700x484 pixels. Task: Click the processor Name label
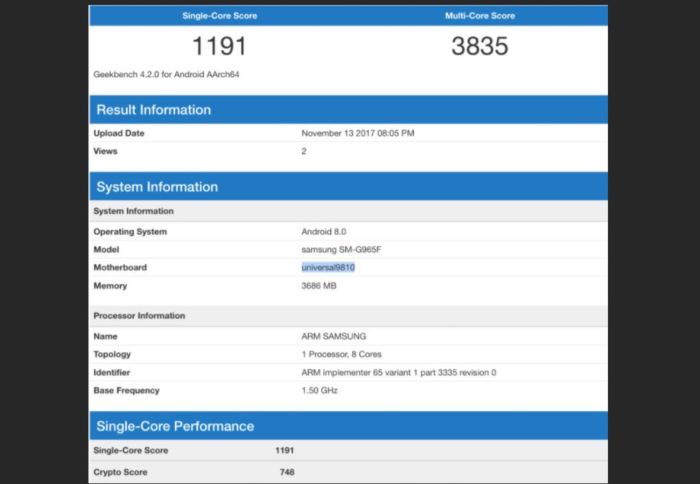click(x=105, y=336)
